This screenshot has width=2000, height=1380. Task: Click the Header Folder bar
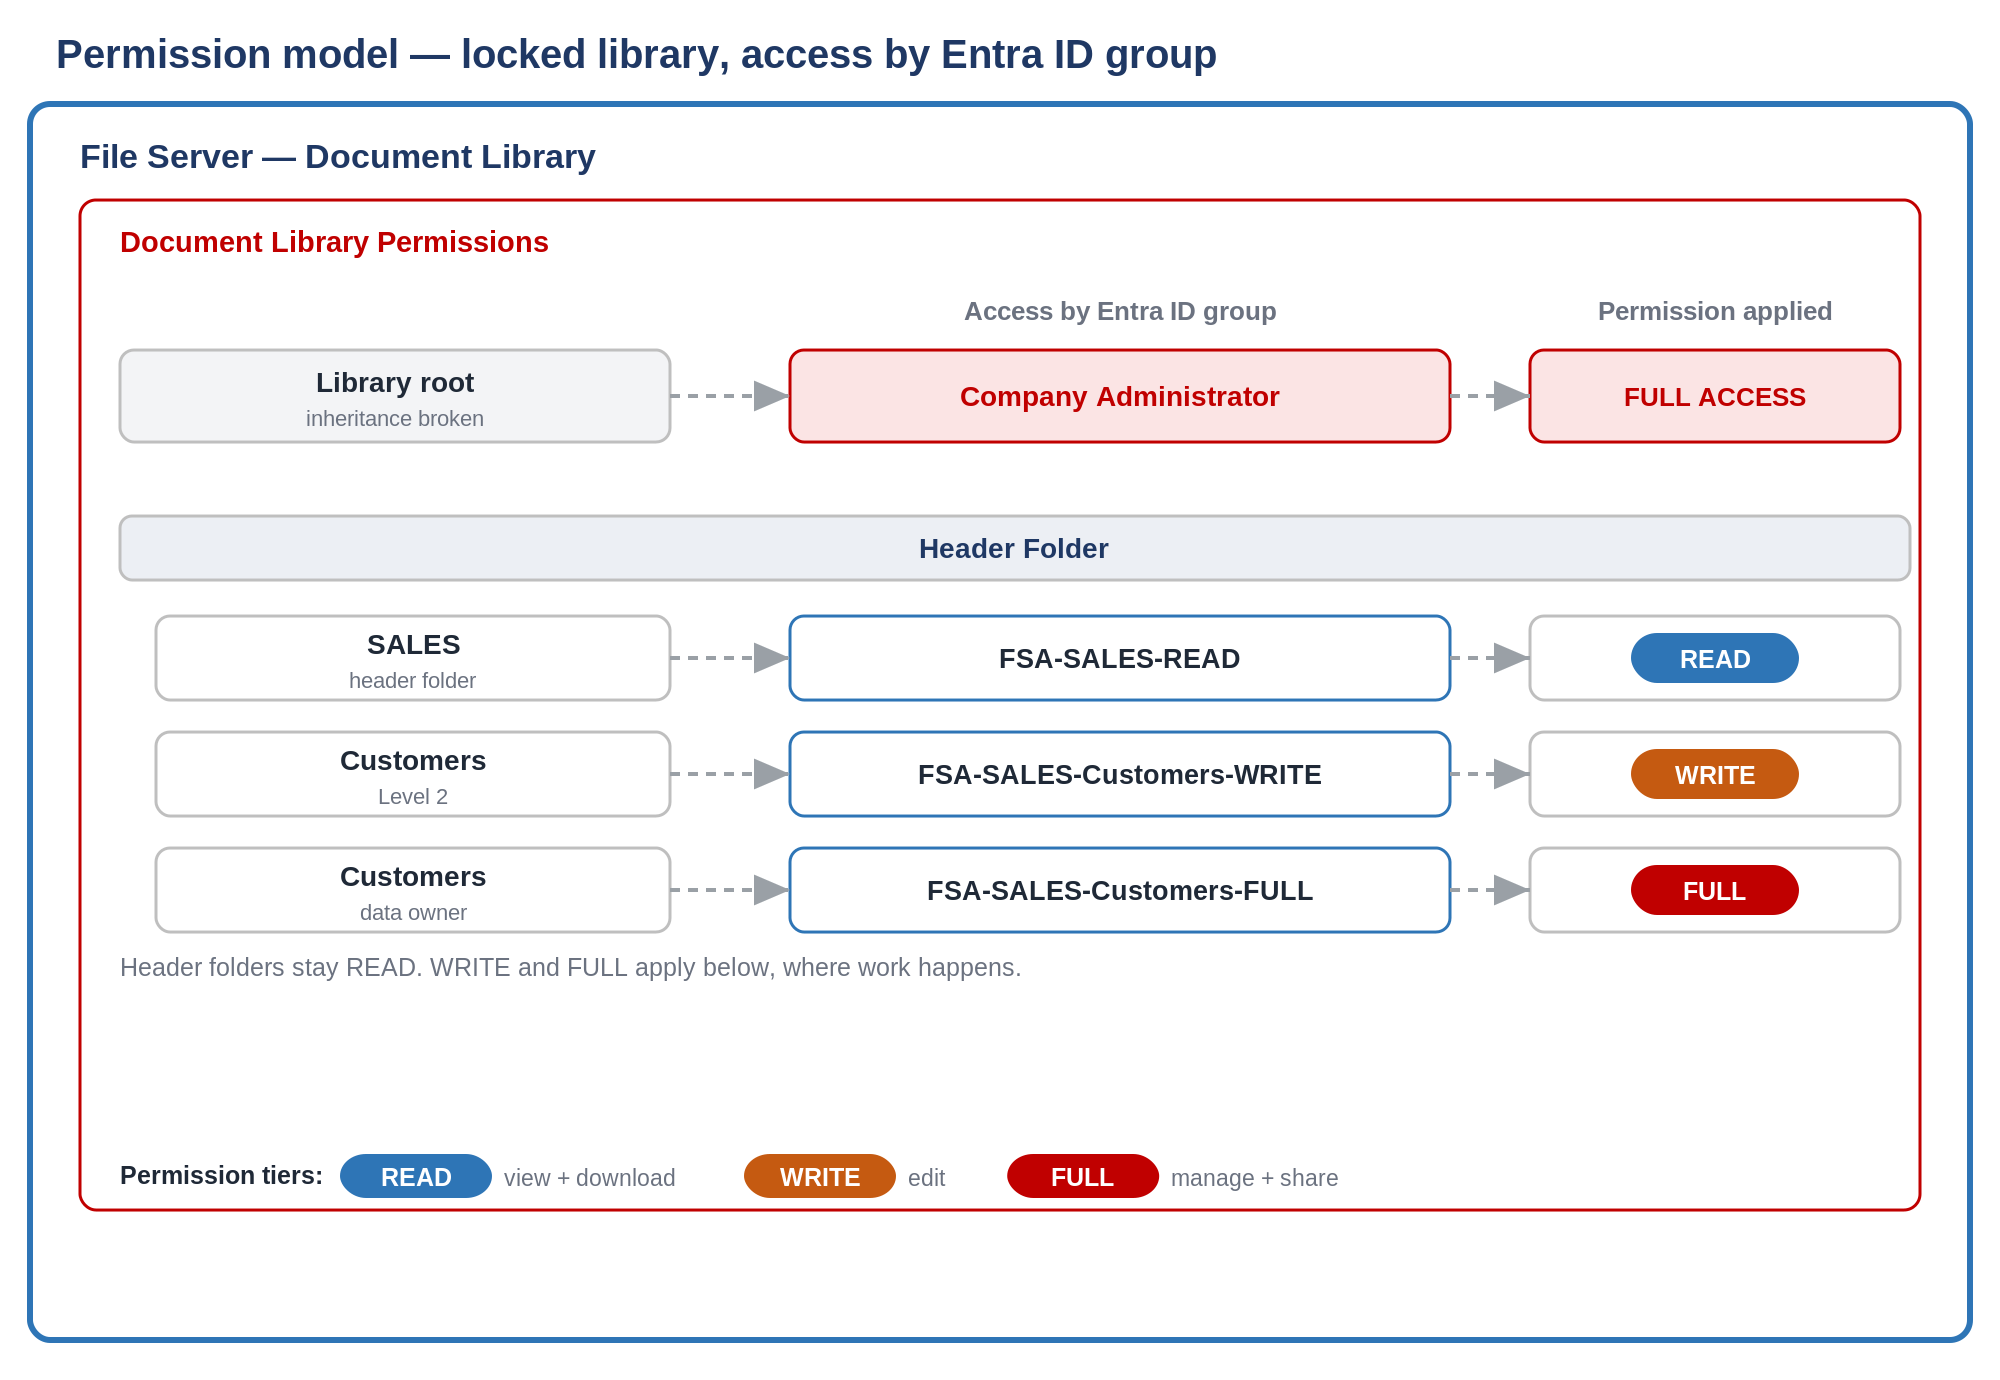click(1015, 548)
